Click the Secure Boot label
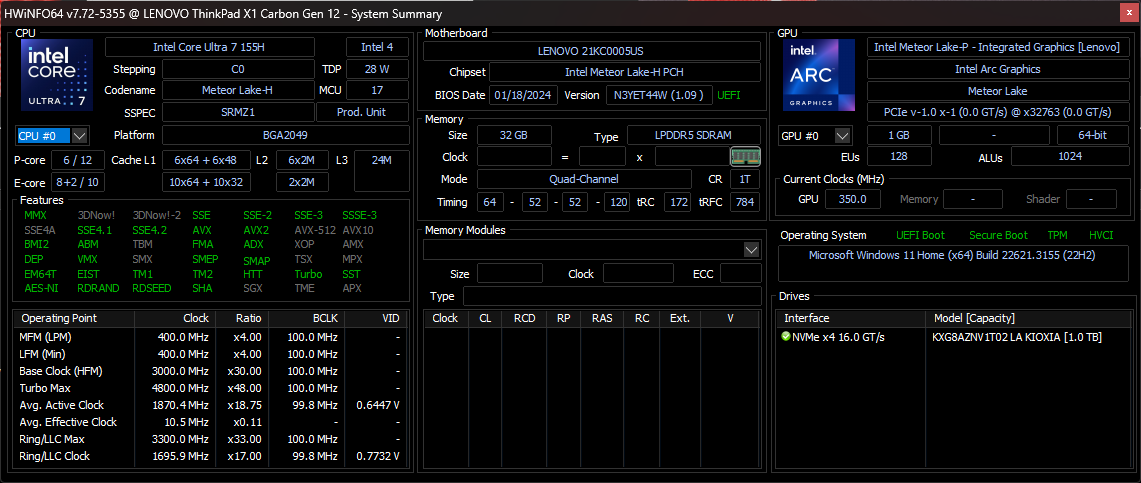This screenshot has height=483, width=1141. pyautogui.click(x=998, y=236)
